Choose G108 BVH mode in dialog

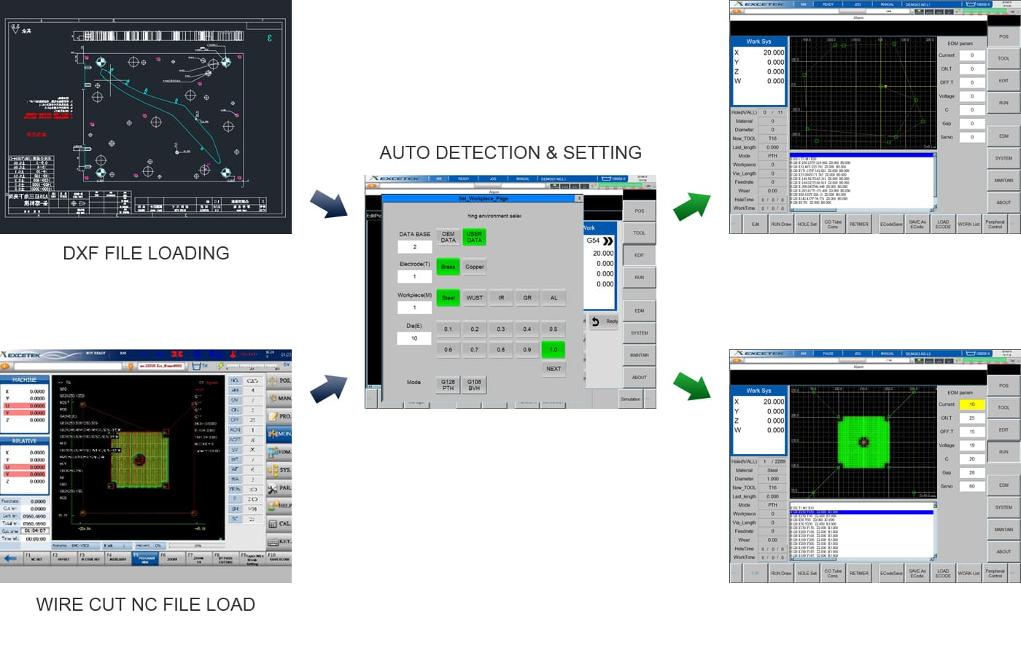tap(474, 384)
